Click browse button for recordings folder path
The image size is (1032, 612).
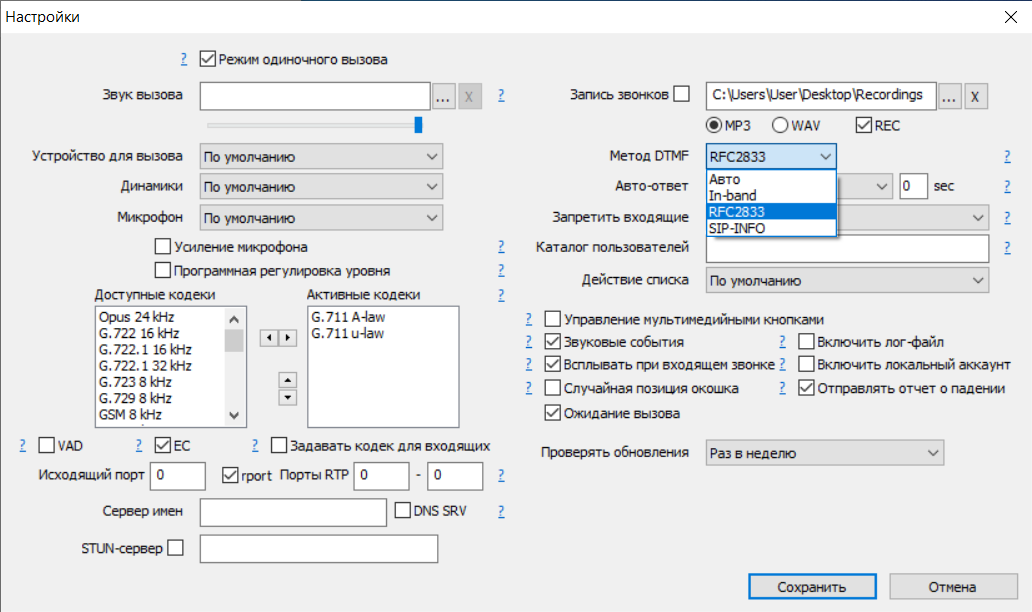pos(950,96)
